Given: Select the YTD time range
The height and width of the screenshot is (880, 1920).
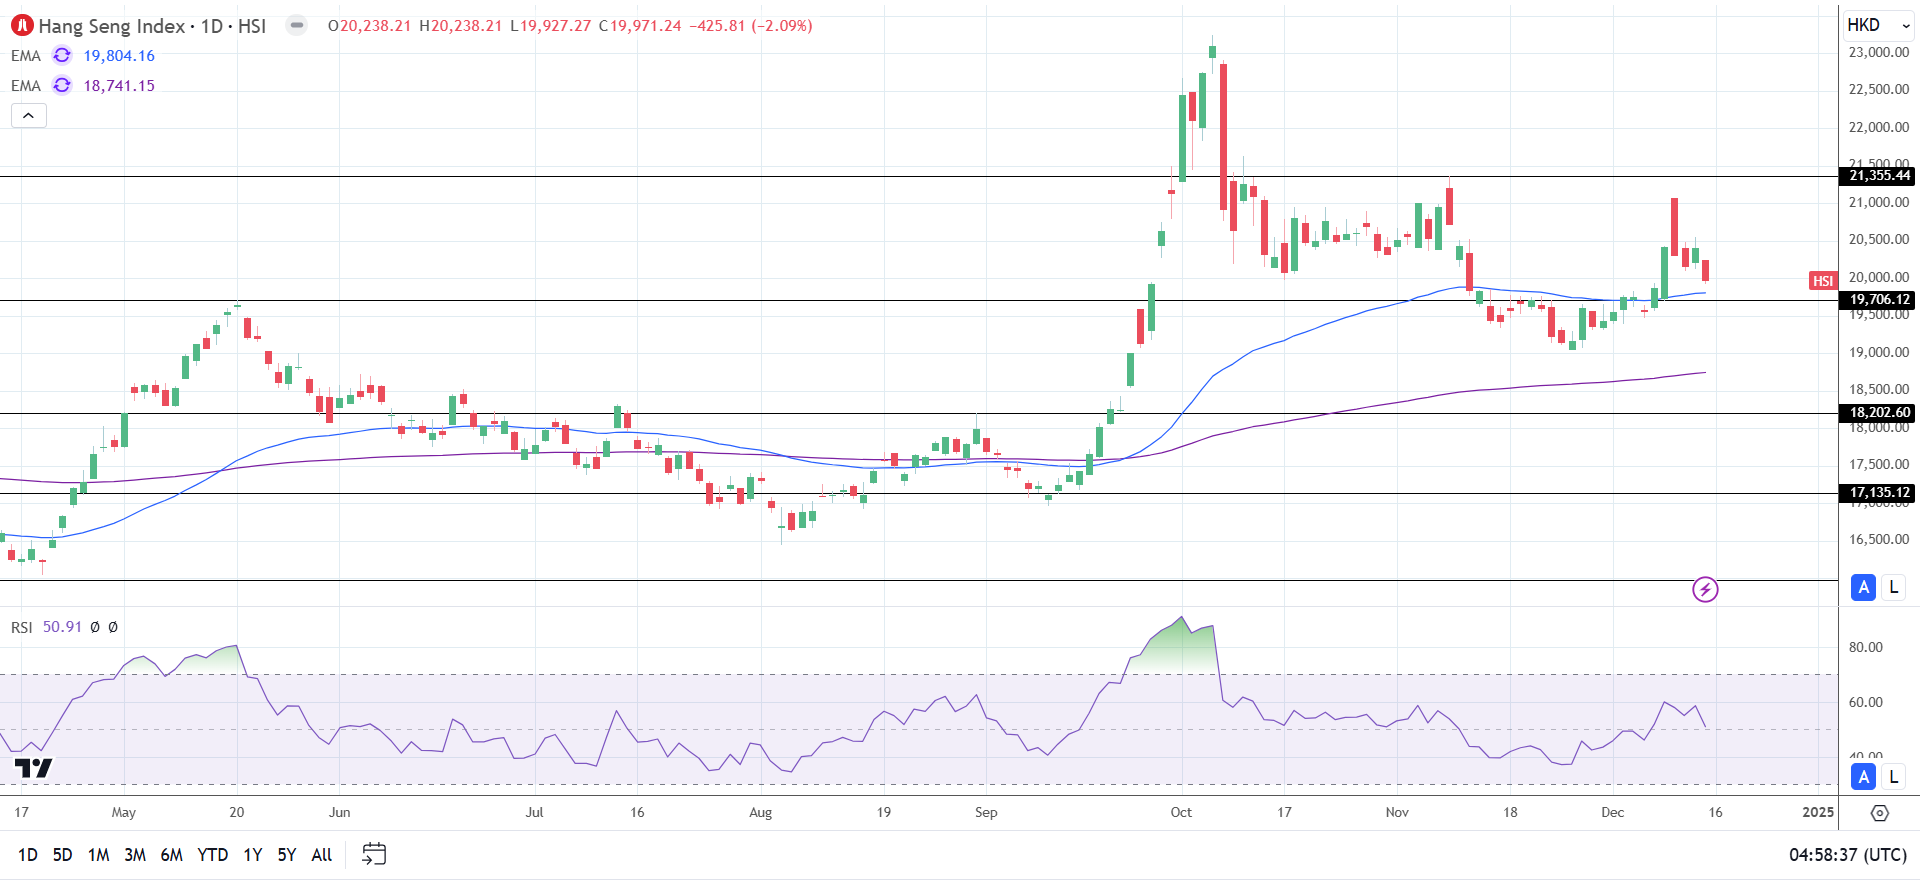Looking at the screenshot, I should (x=213, y=855).
